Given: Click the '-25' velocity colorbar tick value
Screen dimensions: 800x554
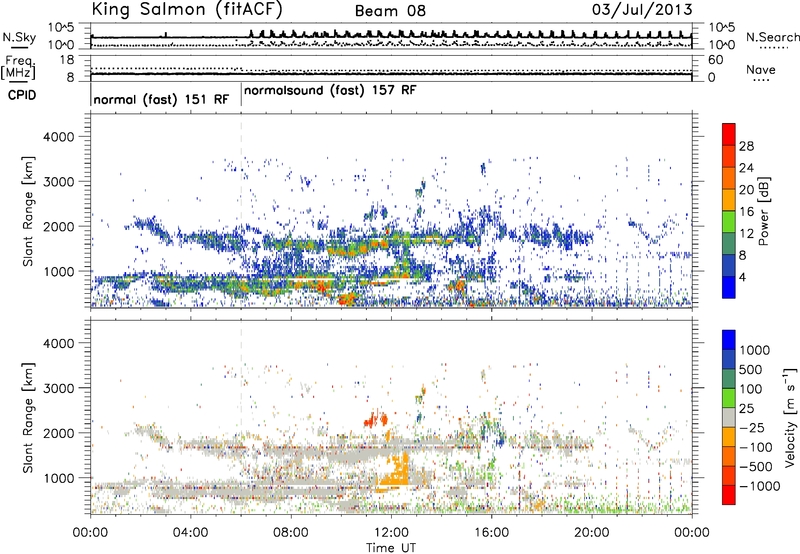Looking at the screenshot, I should pos(753,427).
